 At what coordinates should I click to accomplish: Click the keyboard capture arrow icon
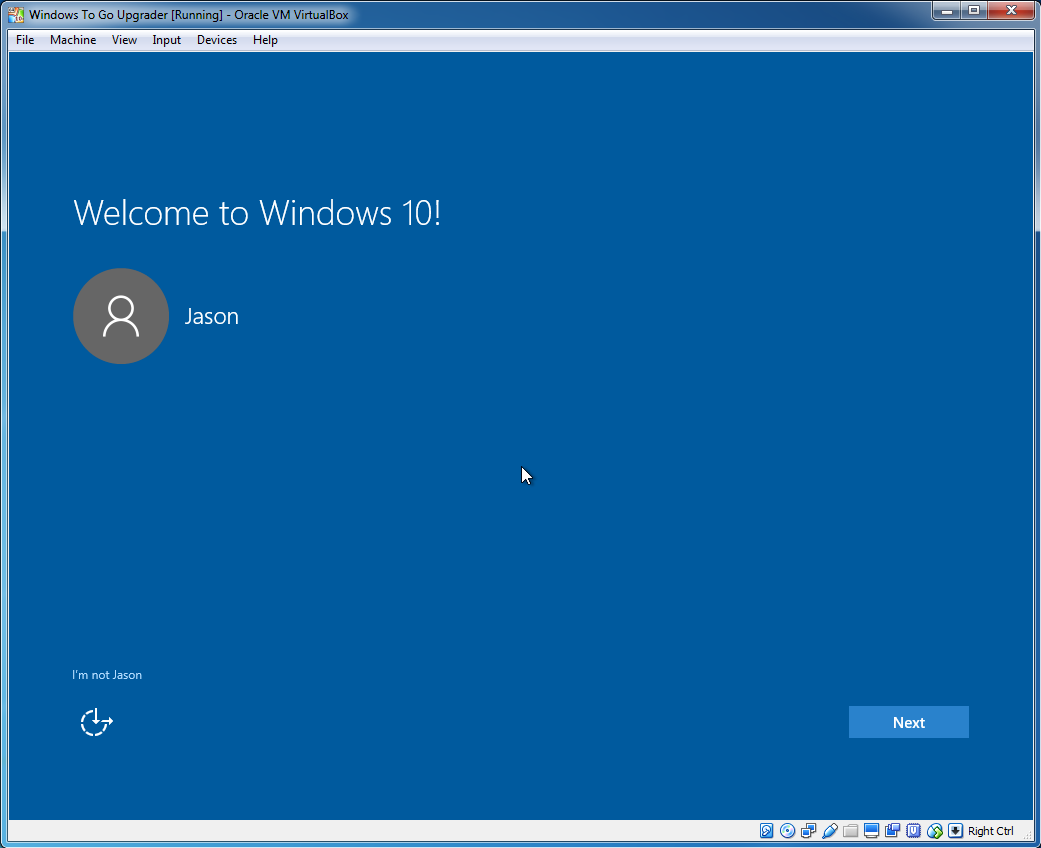[955, 831]
